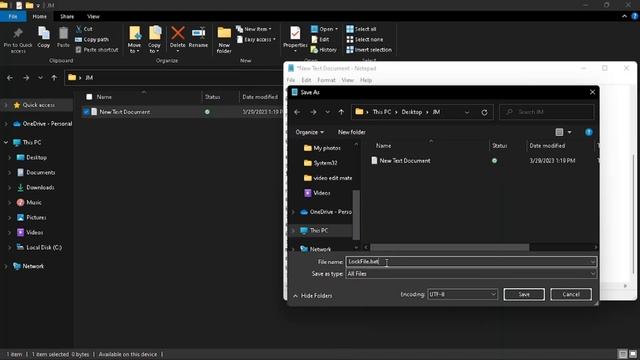
Task: Sort by Date modified in Explorer window
Action: 260,97
